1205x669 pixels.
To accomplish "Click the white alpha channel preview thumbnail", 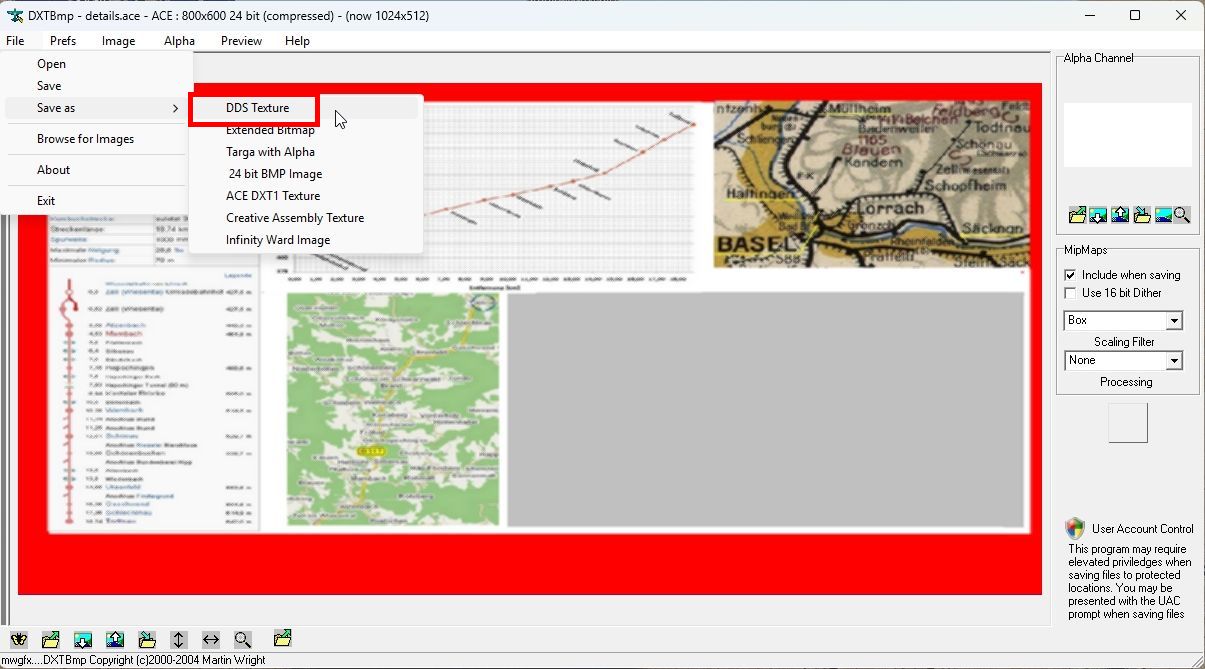I will (1127, 135).
